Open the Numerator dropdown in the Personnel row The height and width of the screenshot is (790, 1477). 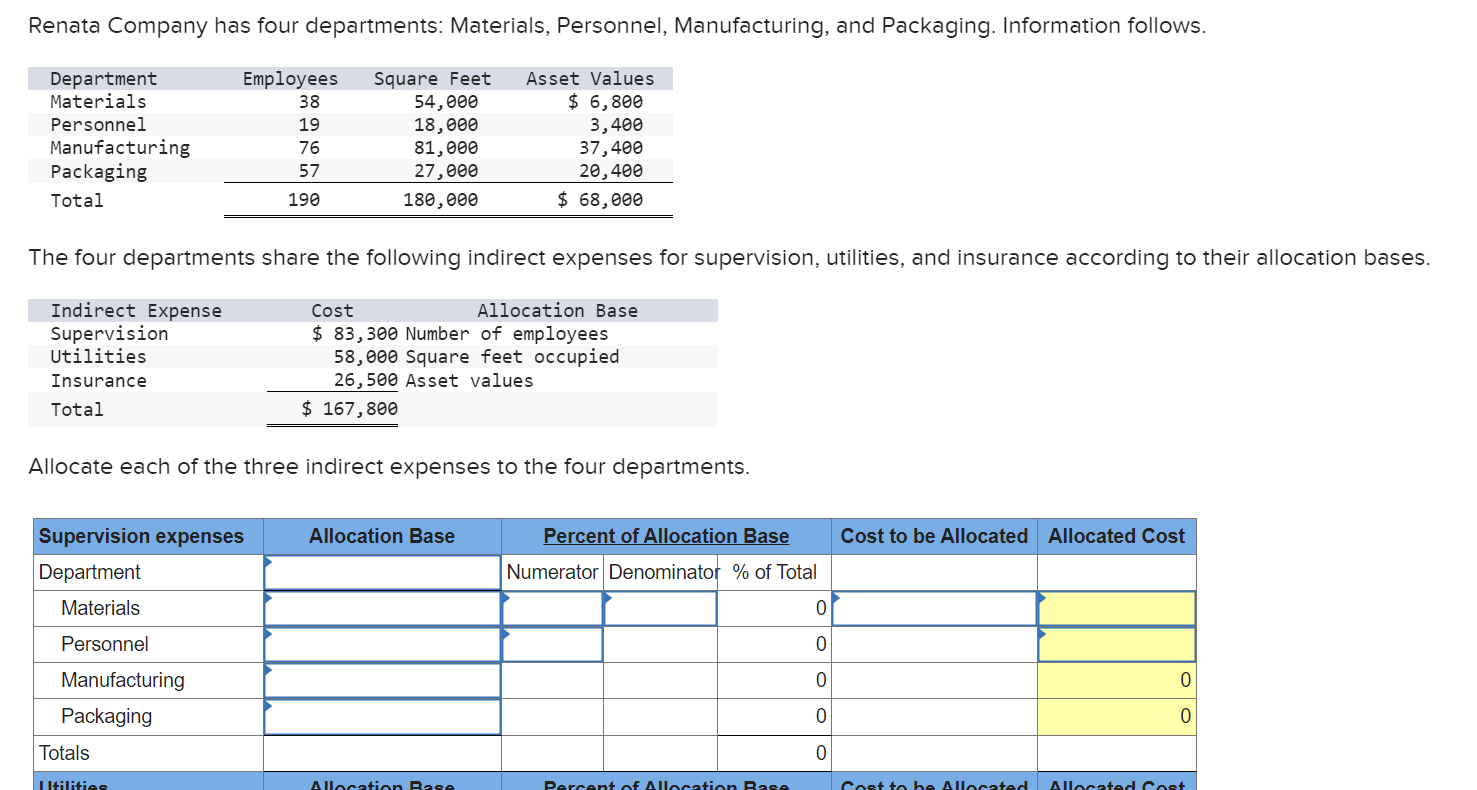point(551,644)
